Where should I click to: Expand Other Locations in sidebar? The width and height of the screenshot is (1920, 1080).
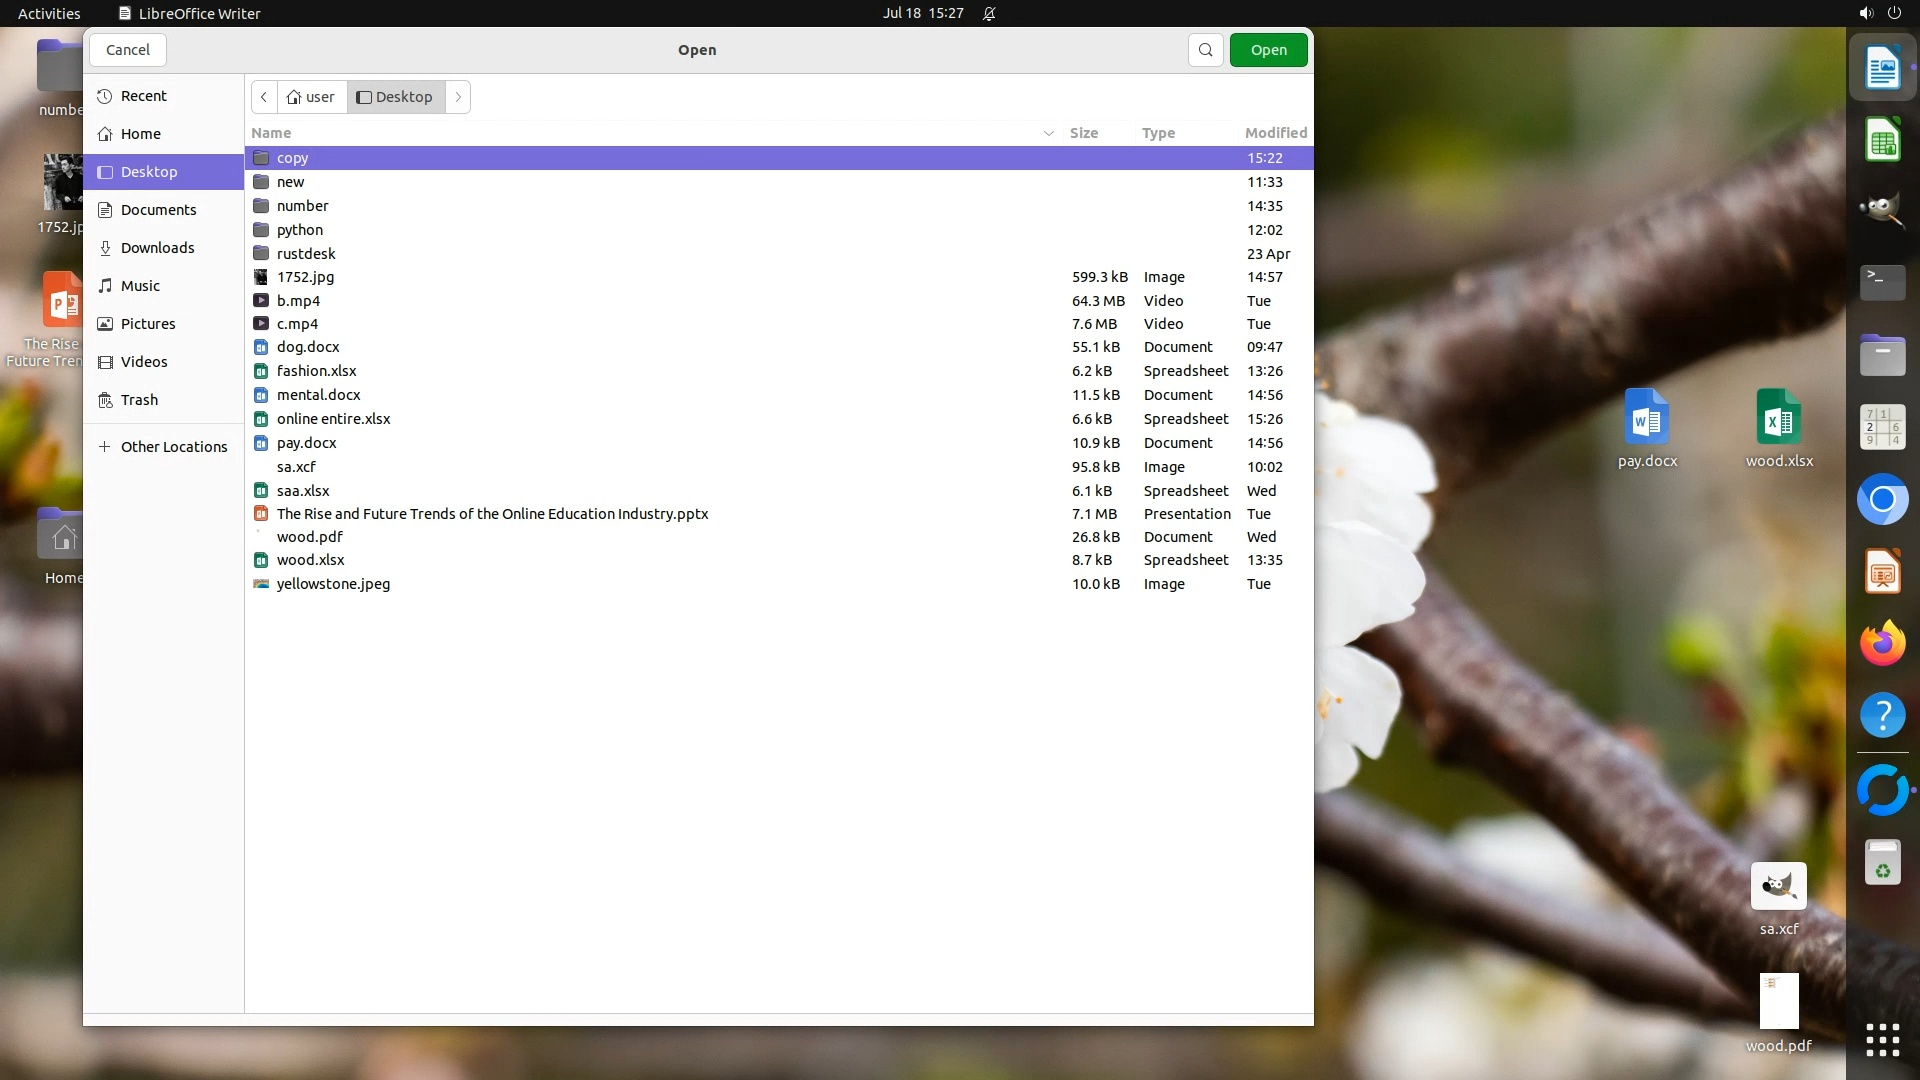pyautogui.click(x=174, y=447)
